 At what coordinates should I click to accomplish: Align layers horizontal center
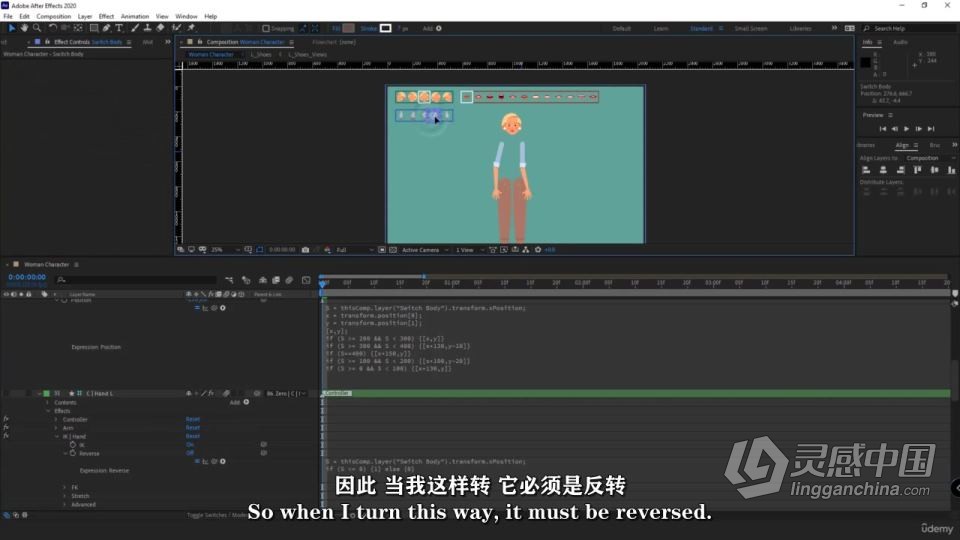(x=883, y=170)
